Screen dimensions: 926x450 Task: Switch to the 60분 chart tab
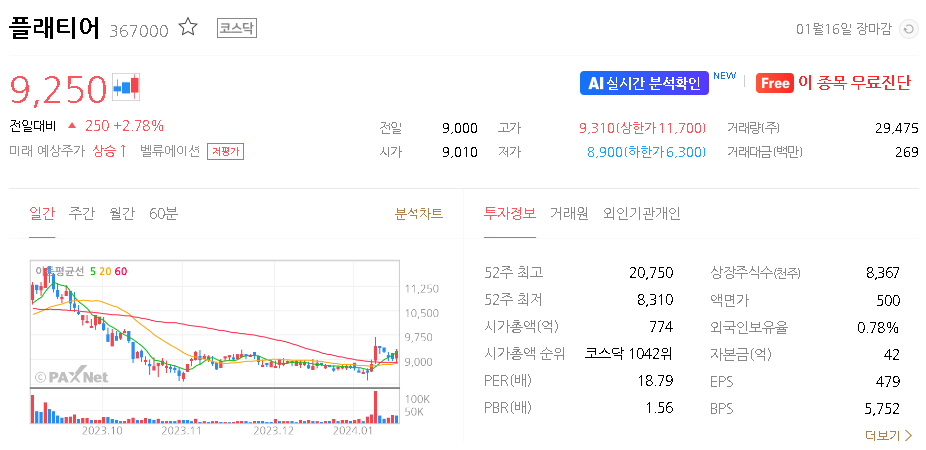pyautogui.click(x=163, y=213)
